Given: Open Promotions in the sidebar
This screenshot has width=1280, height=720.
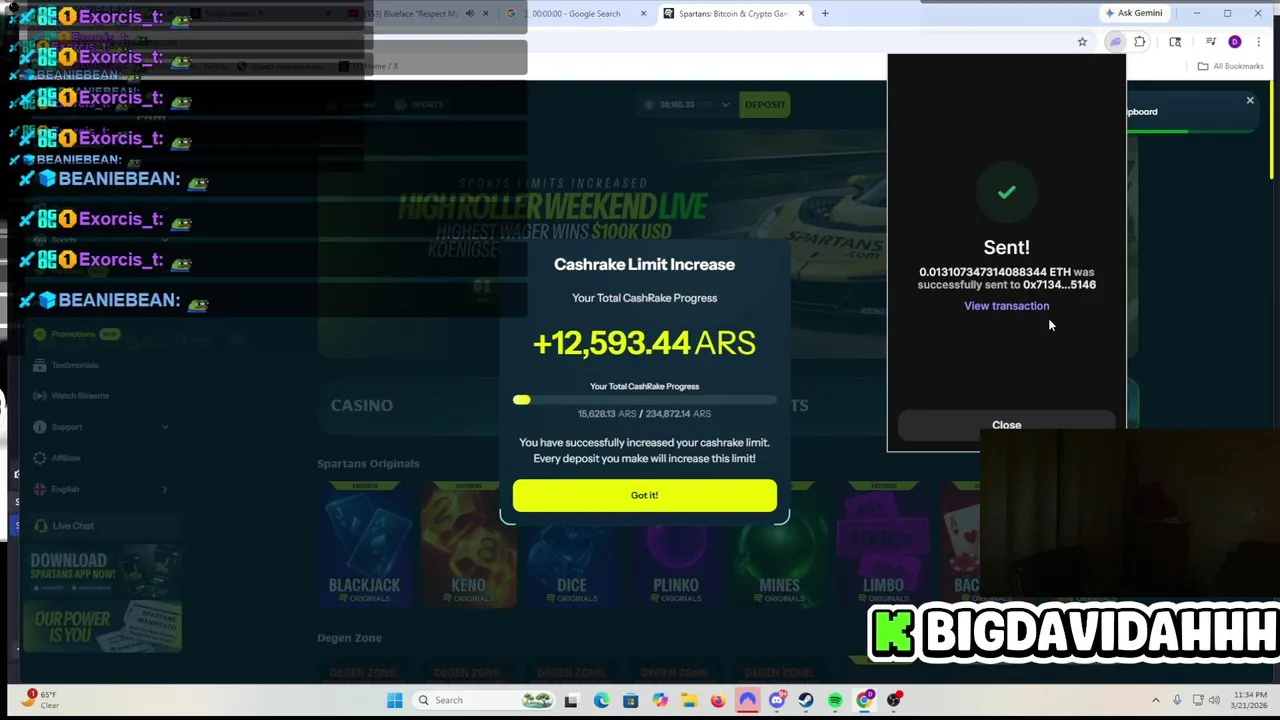Looking at the screenshot, I should 73,334.
